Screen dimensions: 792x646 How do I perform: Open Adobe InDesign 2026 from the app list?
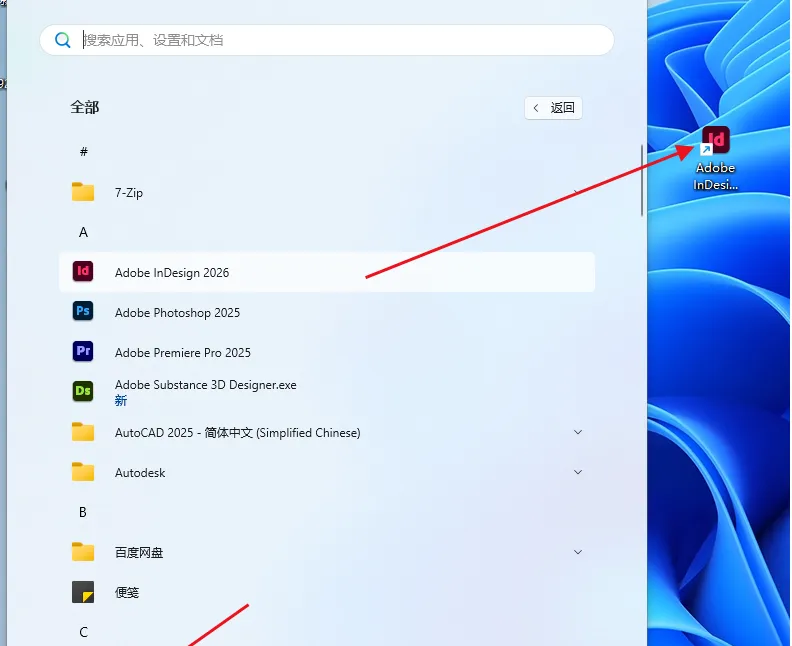327,272
